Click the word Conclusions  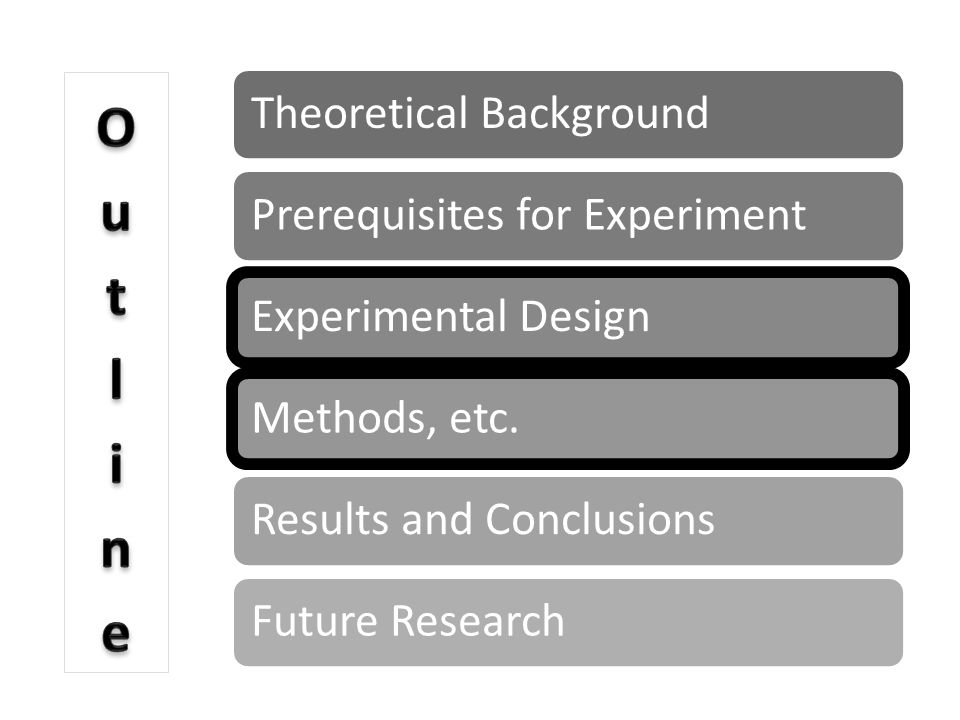tap(600, 519)
